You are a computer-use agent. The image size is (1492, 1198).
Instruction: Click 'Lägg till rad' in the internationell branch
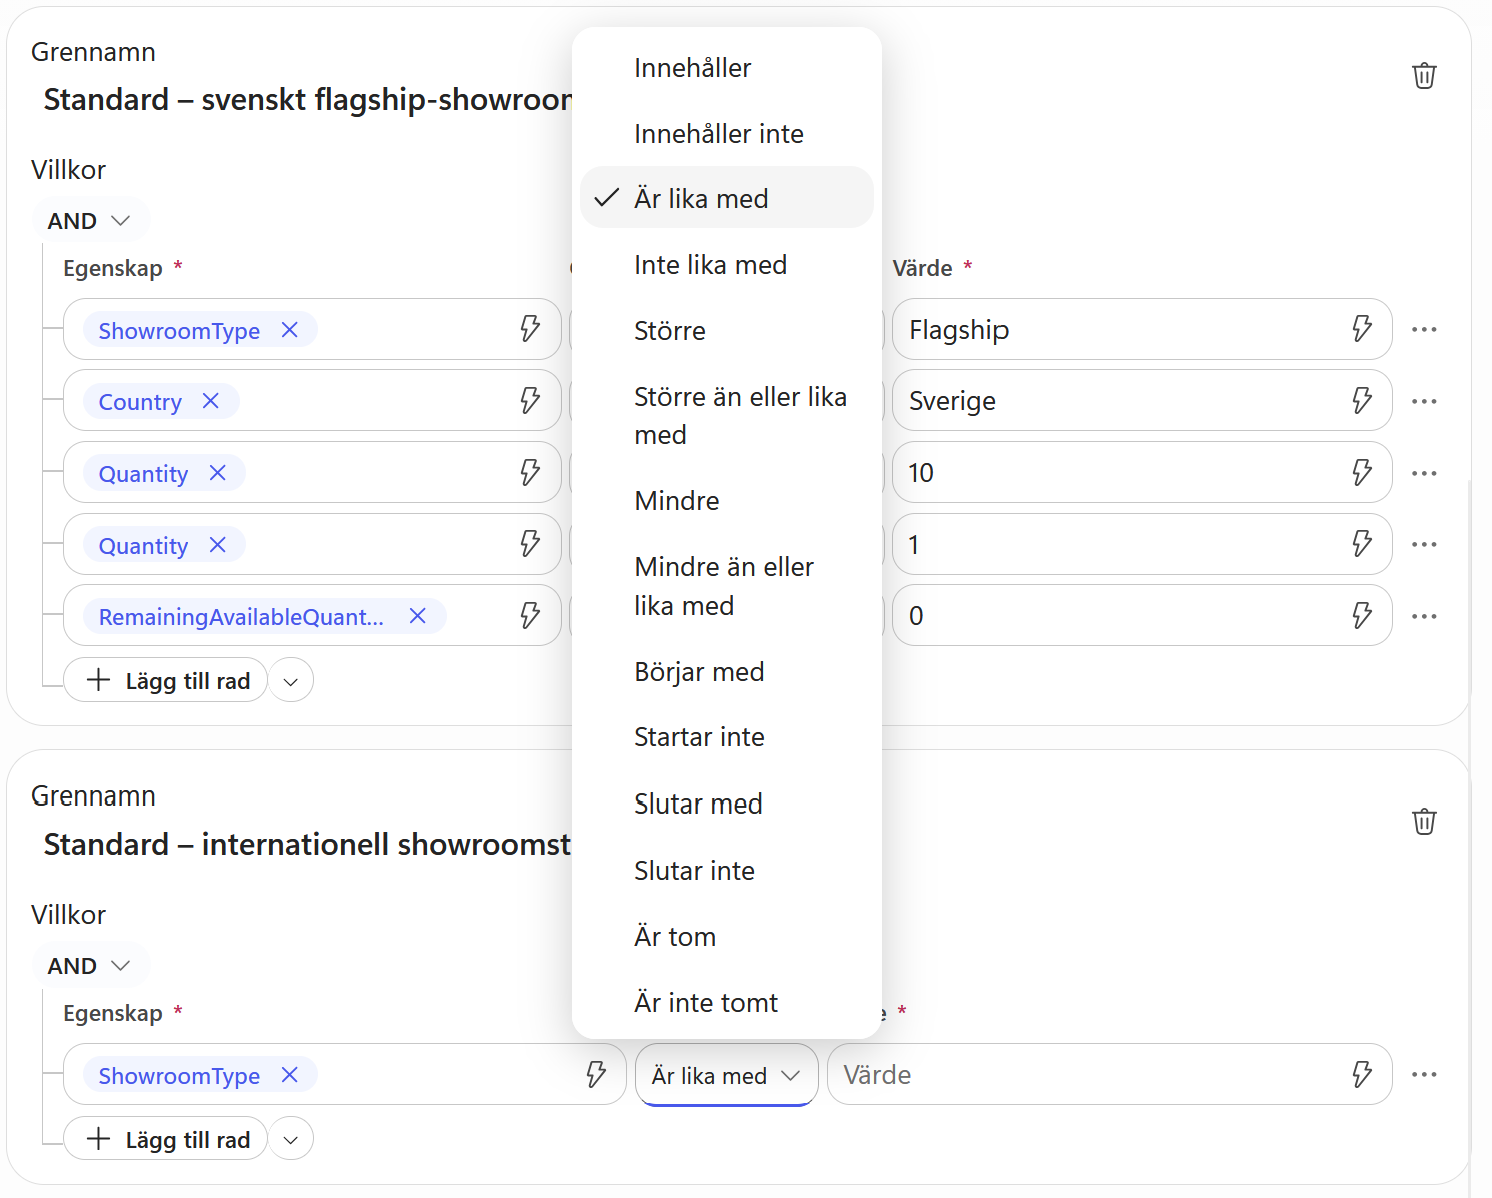pos(166,1140)
